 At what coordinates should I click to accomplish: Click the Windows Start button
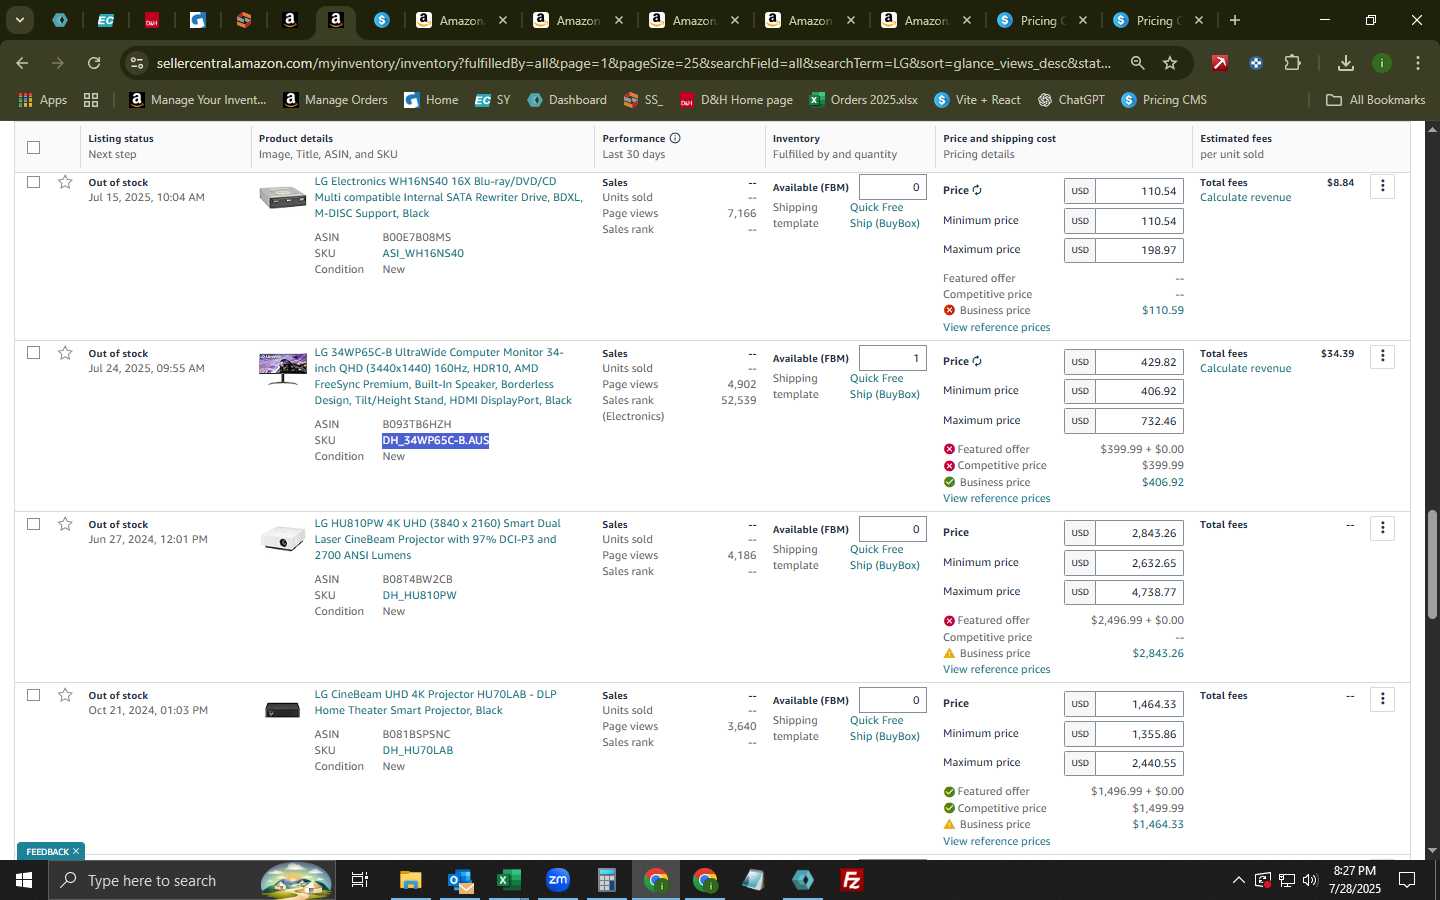pos(24,880)
